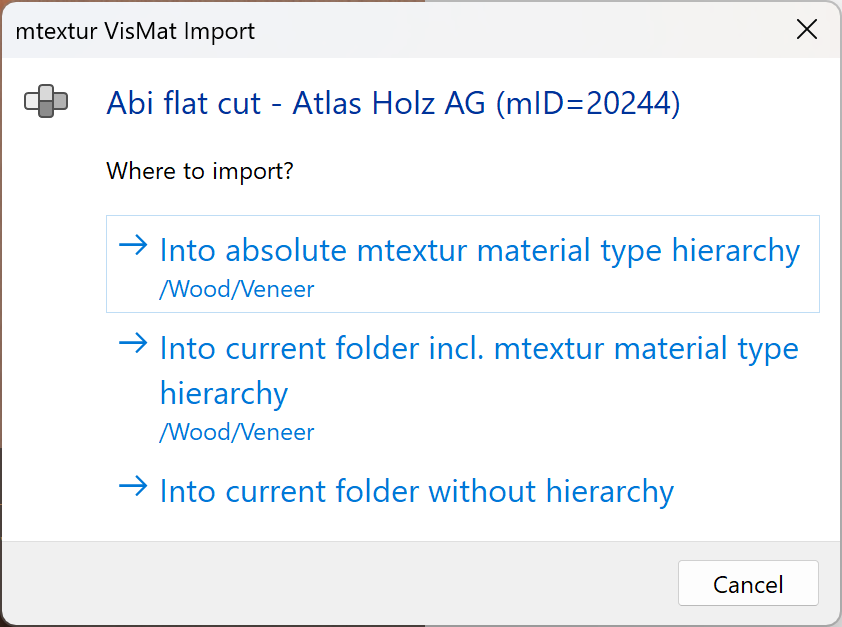Screen dimensions: 842x627
Task: Choose import into absolute mtextur material type hierarchy
Action: point(478,250)
